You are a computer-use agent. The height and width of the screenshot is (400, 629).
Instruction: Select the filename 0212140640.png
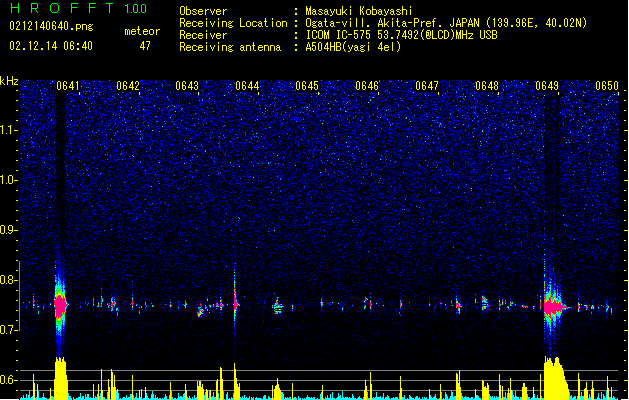[51, 26]
